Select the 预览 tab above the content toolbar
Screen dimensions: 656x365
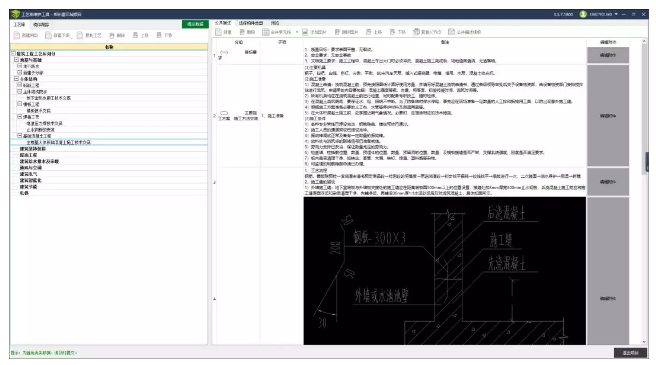[274, 23]
